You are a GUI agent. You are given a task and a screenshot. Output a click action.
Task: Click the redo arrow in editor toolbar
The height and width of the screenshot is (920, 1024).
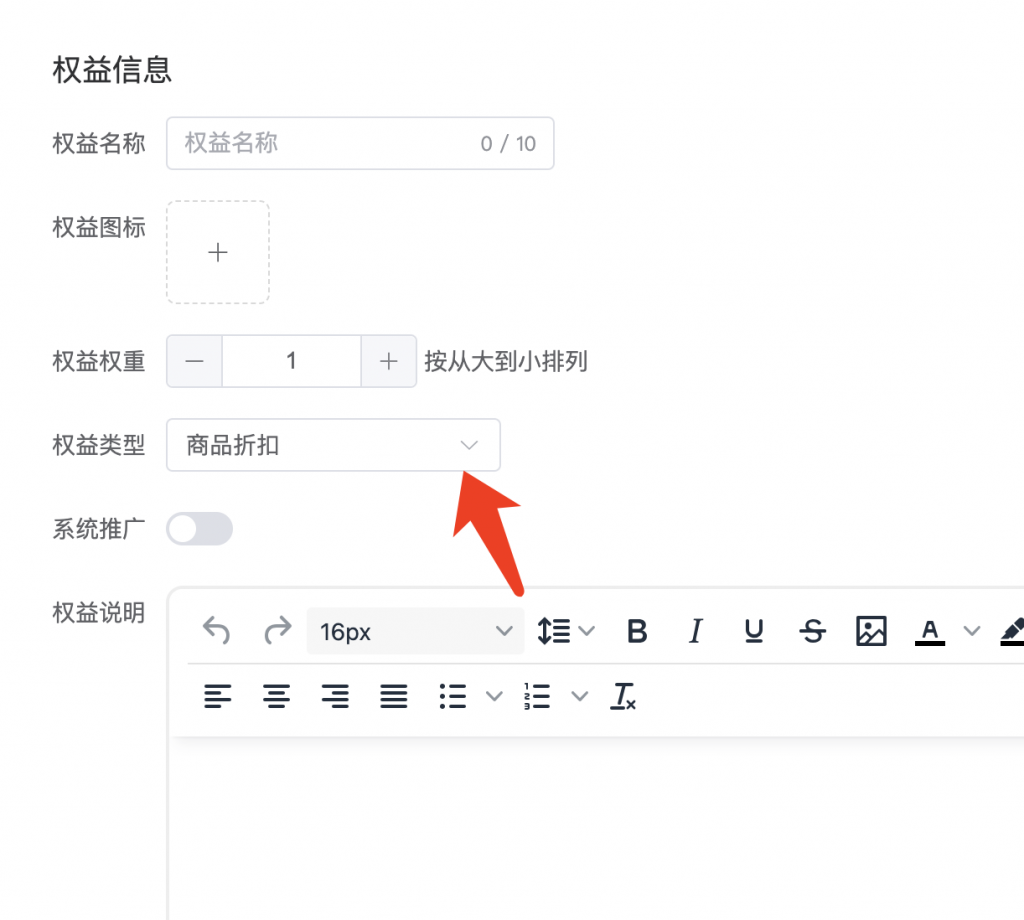277,631
